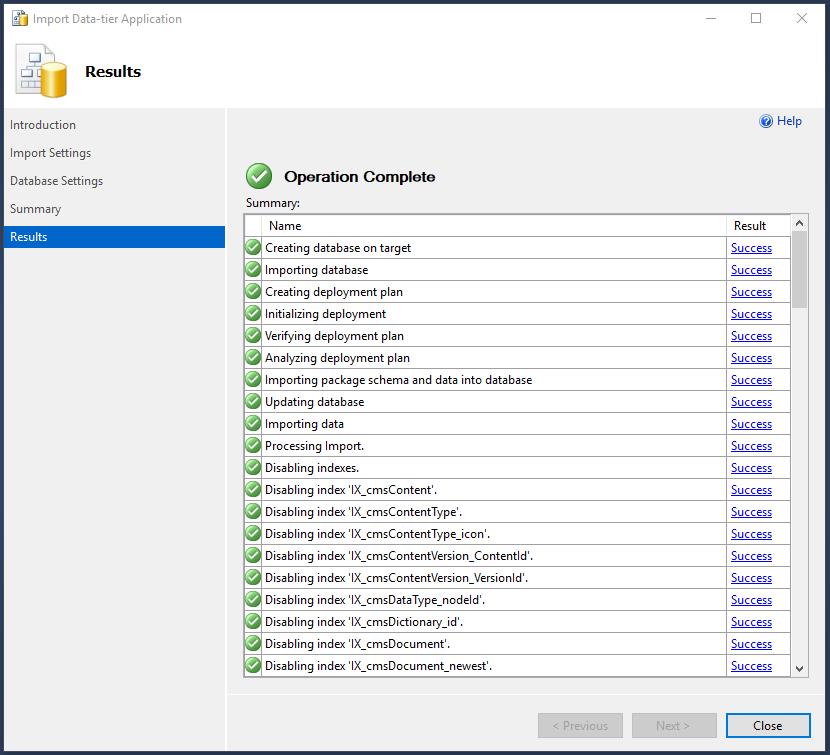This screenshot has width=830, height=755.
Task: Click the green check next to "Importing database"
Action: pos(252,270)
